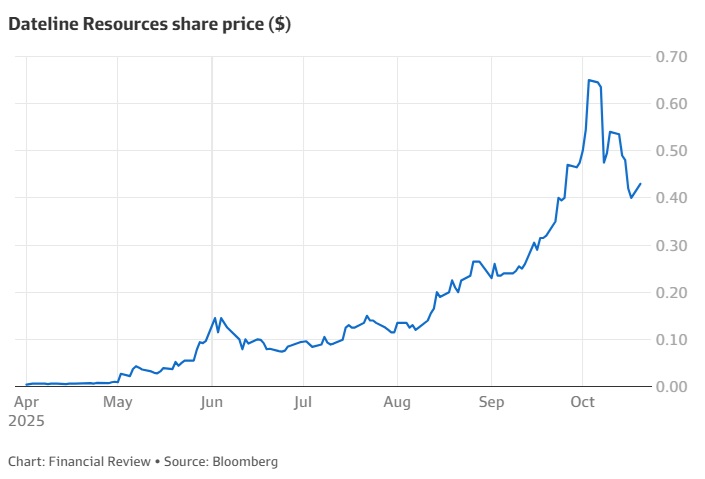705x479 pixels.
Task: Click the October peak of the price line
Action: [x=590, y=80]
